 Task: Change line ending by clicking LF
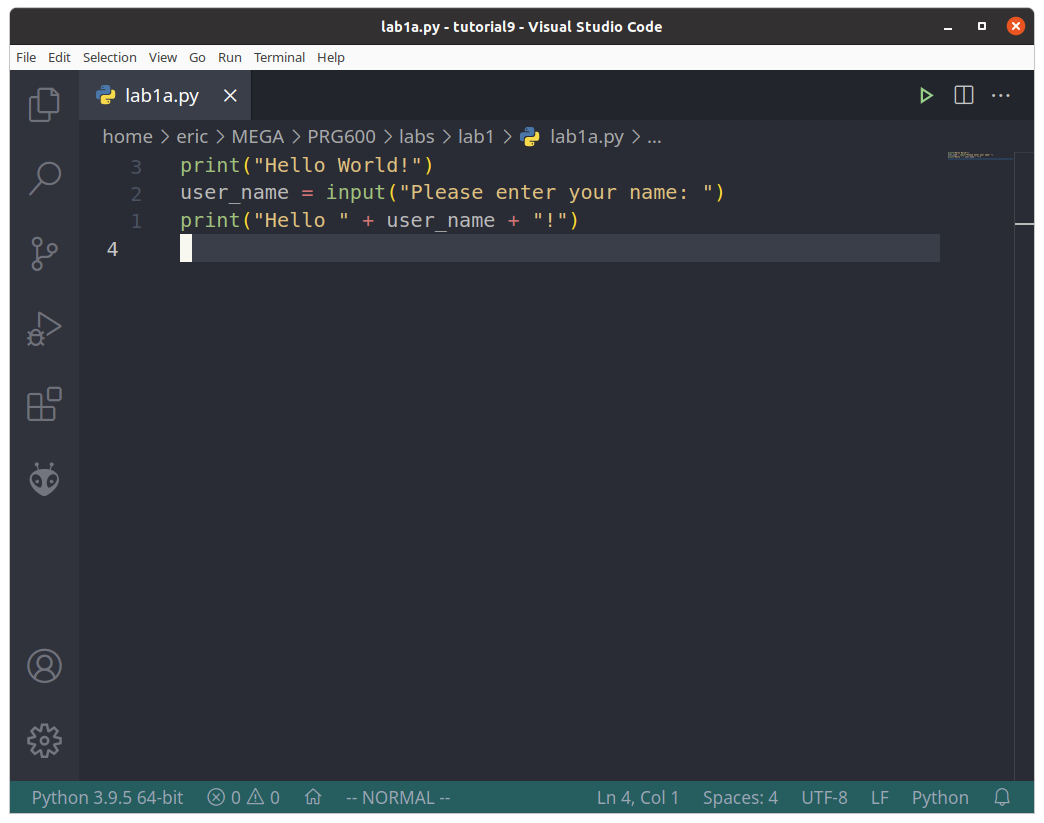click(879, 797)
